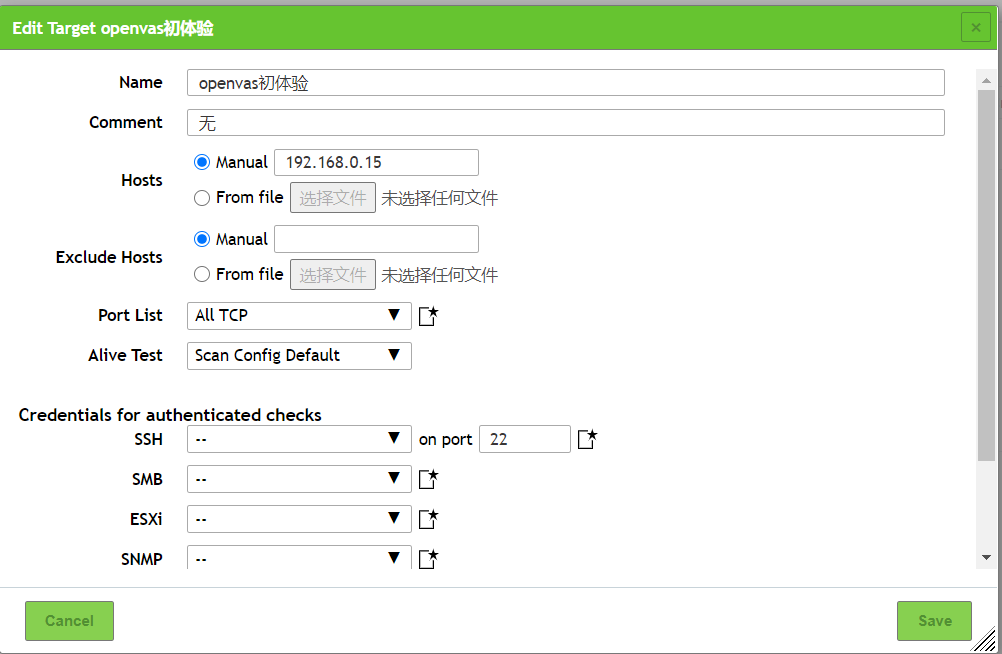1002x654 pixels.
Task: Open the SNMP credential dropdown
Action: pos(299,557)
